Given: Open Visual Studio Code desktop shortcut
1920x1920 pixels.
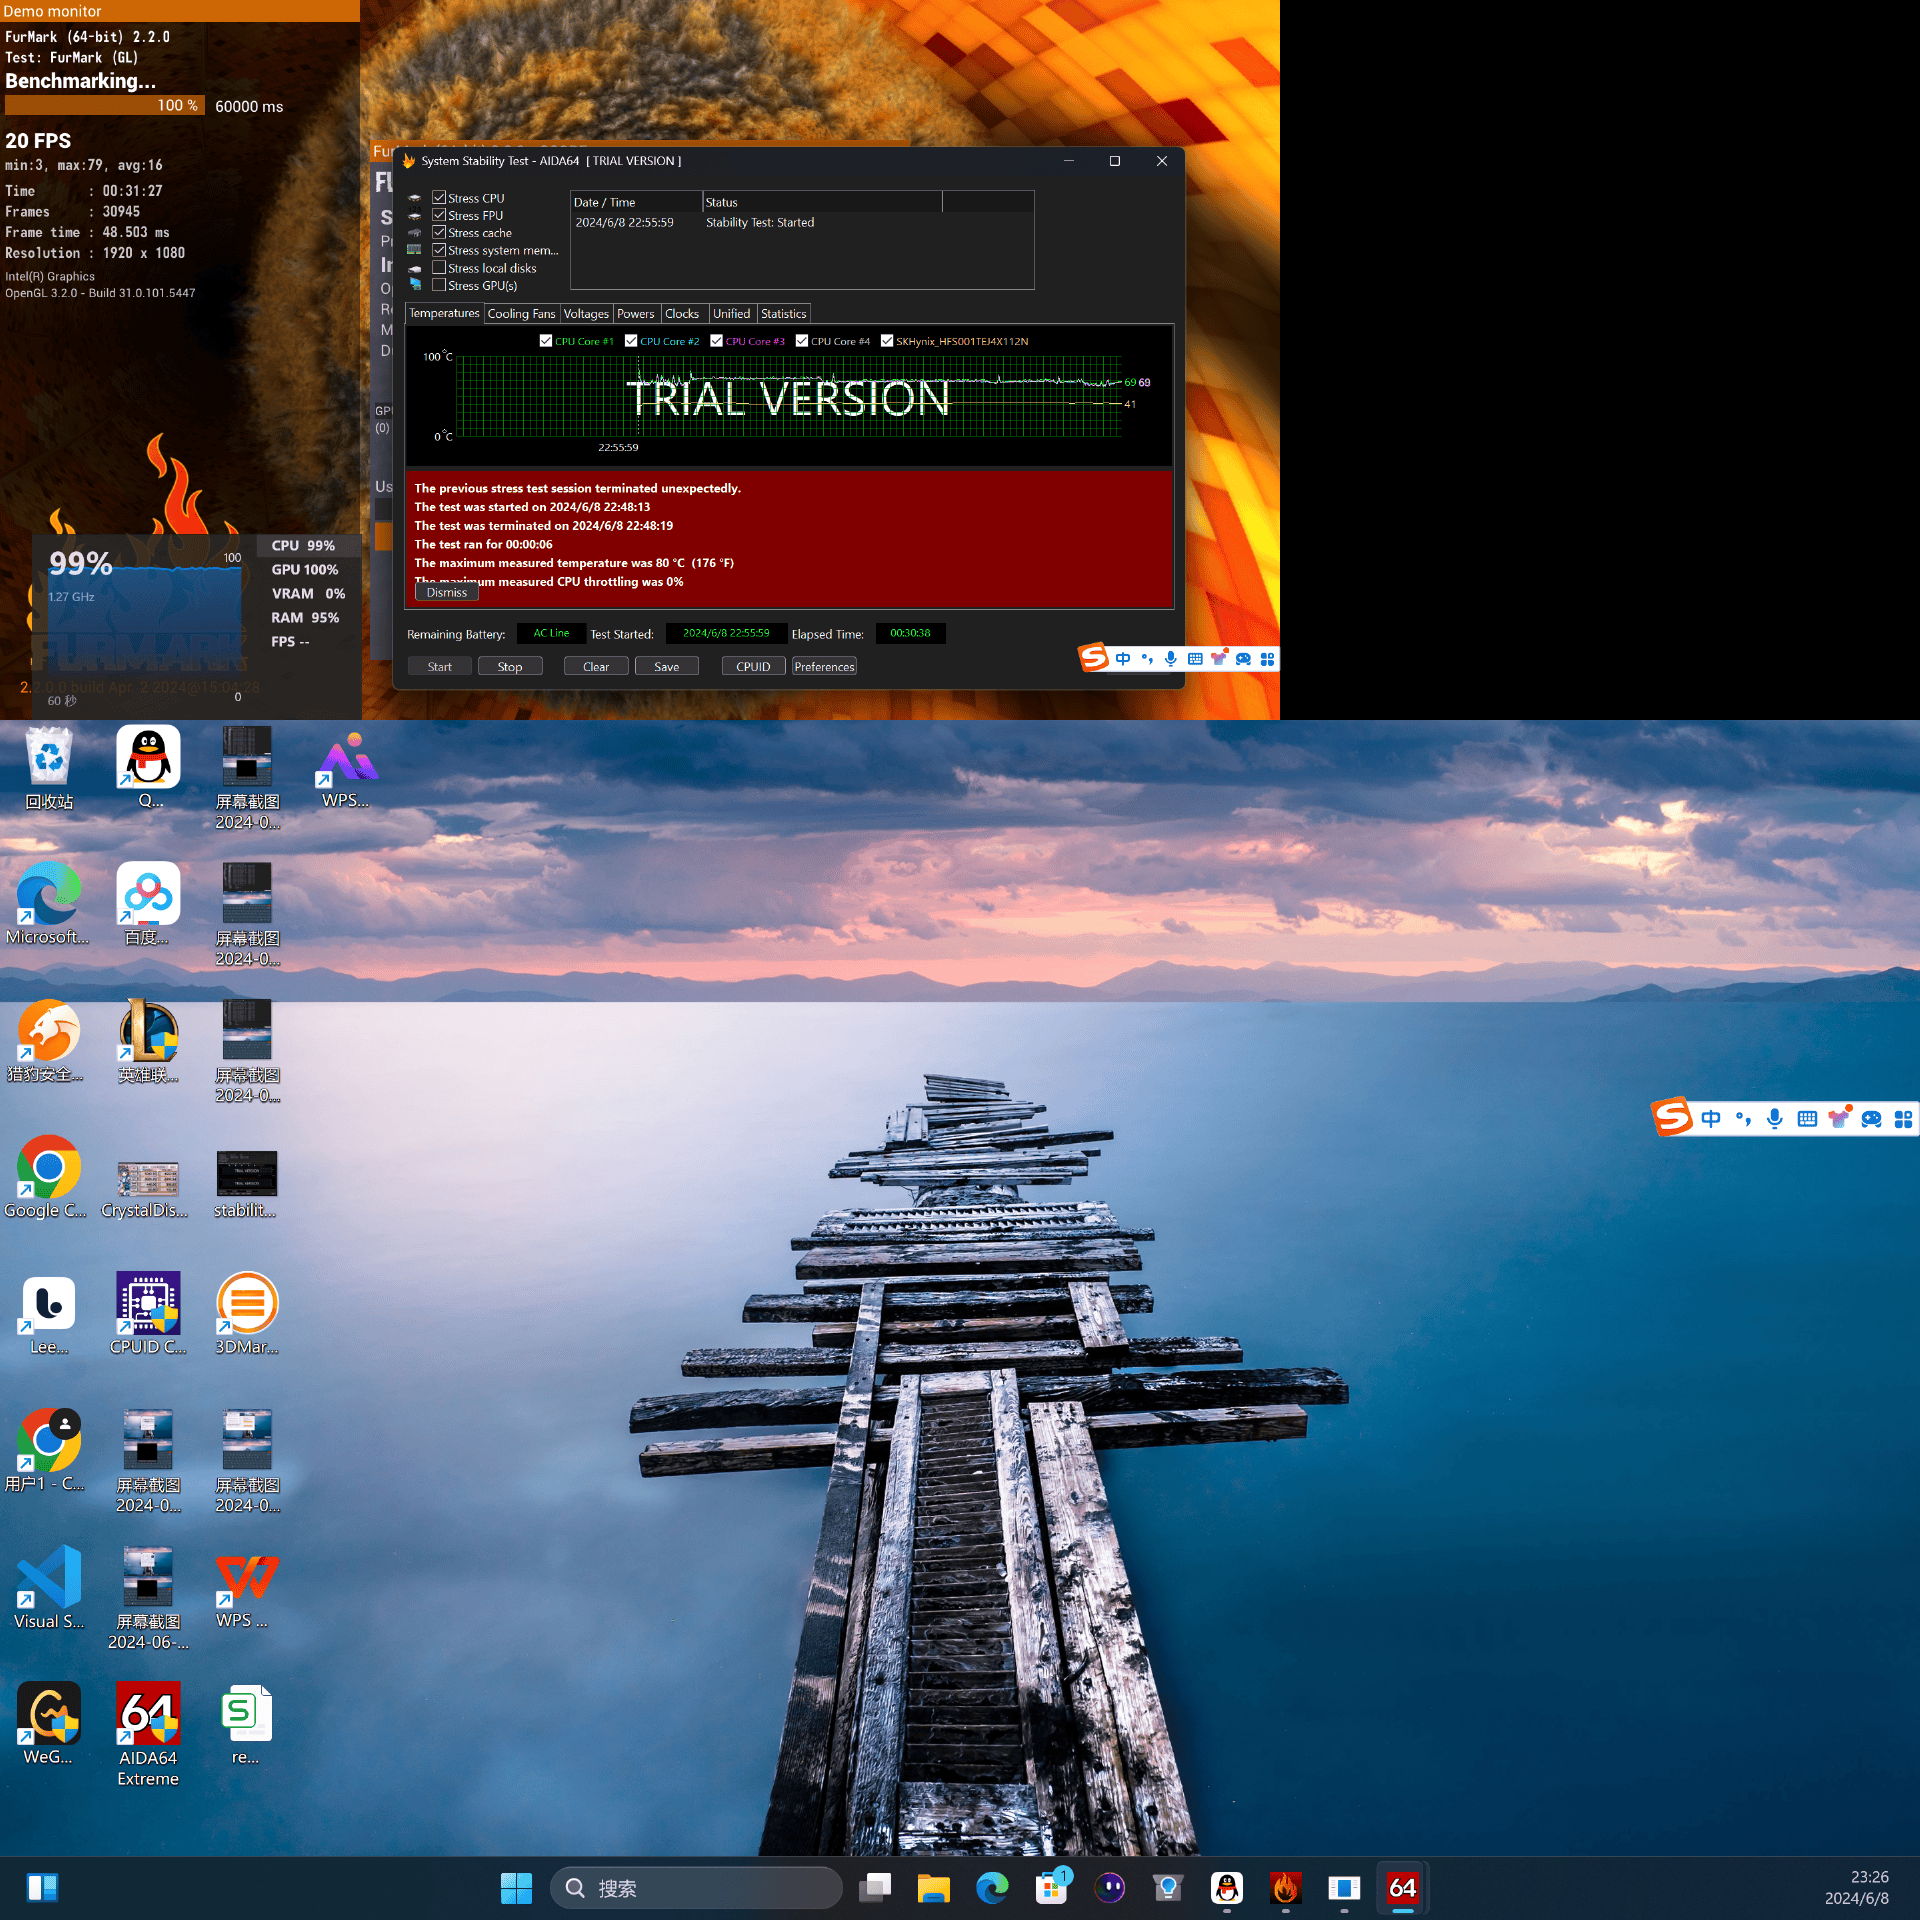Looking at the screenshot, I should (48, 1577).
